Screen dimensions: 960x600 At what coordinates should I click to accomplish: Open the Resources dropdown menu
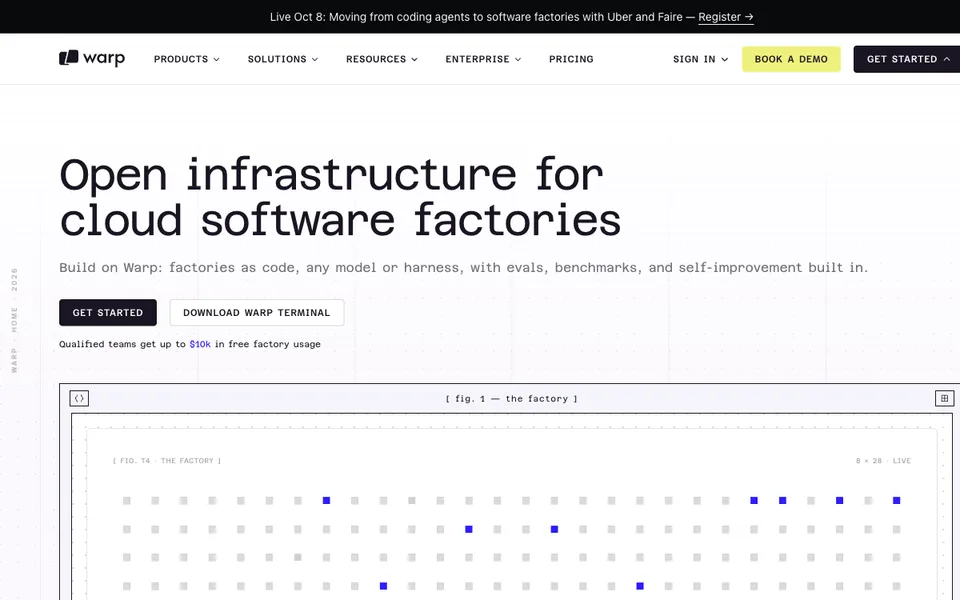point(382,59)
